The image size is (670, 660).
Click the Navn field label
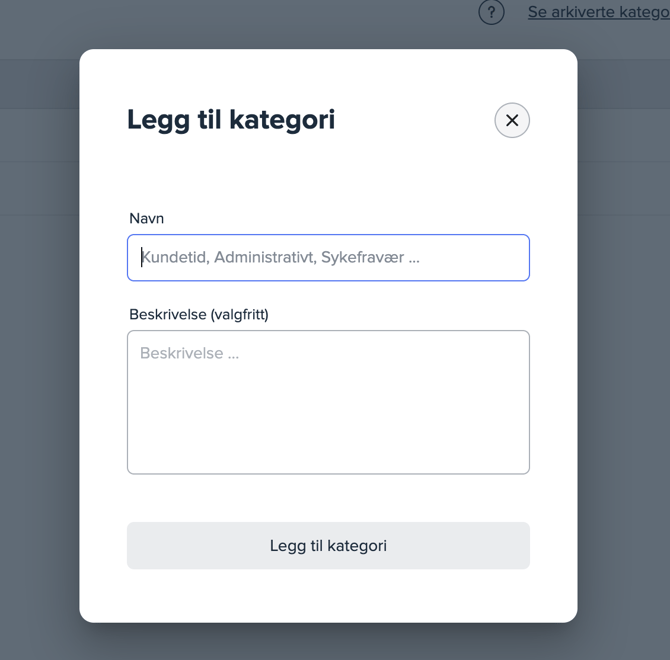147,218
